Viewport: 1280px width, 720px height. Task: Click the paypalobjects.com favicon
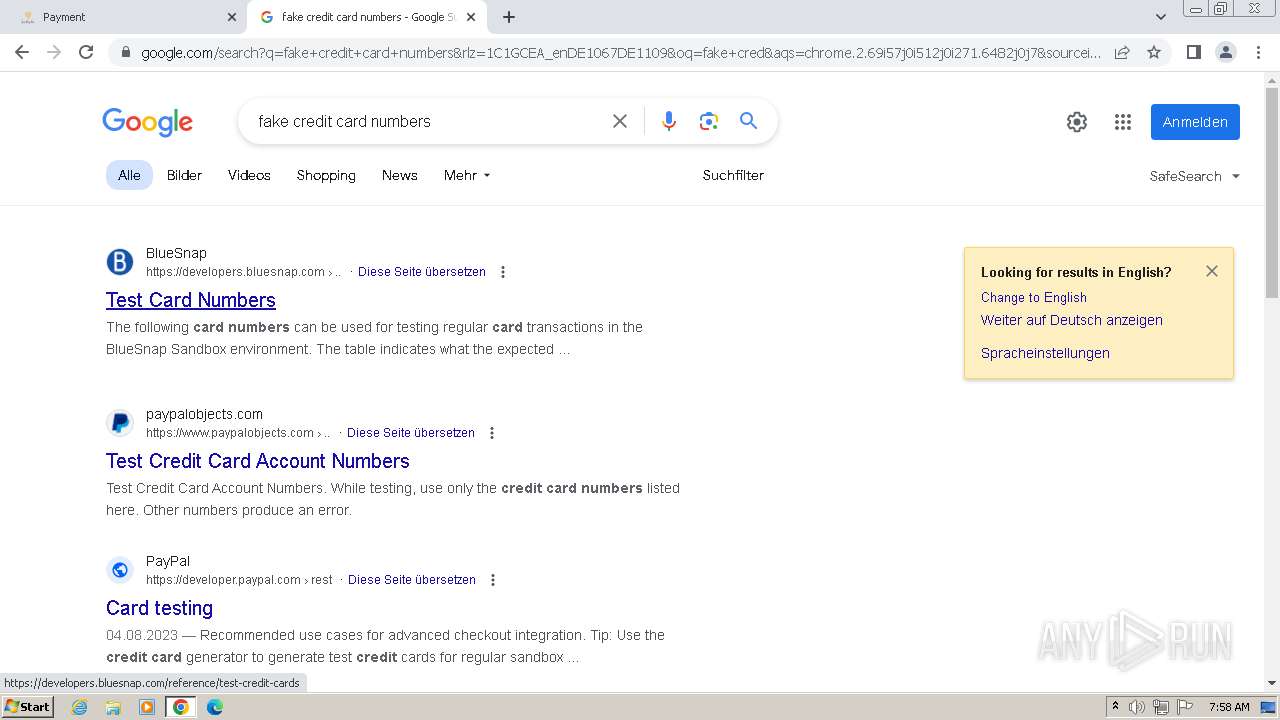pos(120,423)
